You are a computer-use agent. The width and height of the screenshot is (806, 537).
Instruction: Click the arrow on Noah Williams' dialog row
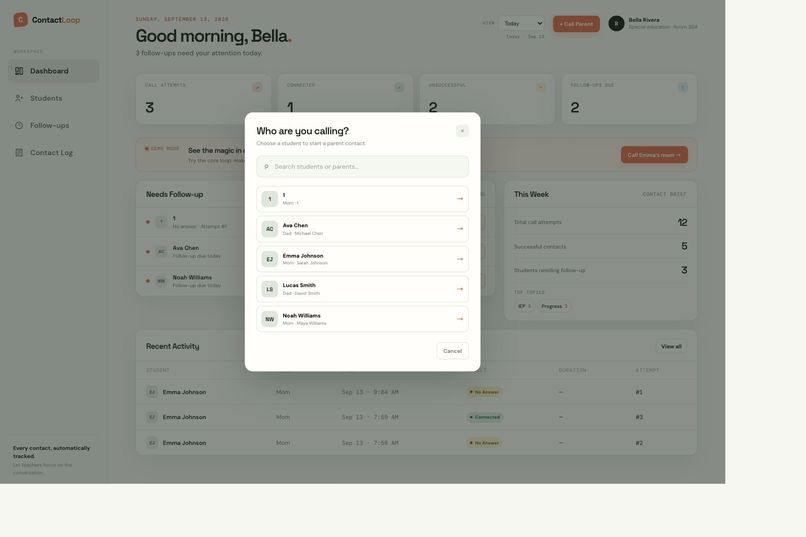click(460, 319)
